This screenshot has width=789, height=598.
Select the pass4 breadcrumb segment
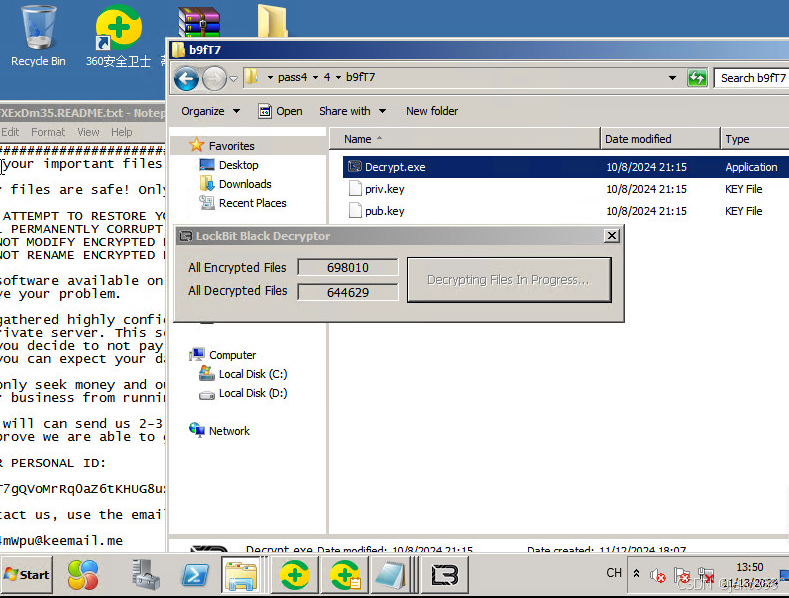pyautogui.click(x=292, y=77)
